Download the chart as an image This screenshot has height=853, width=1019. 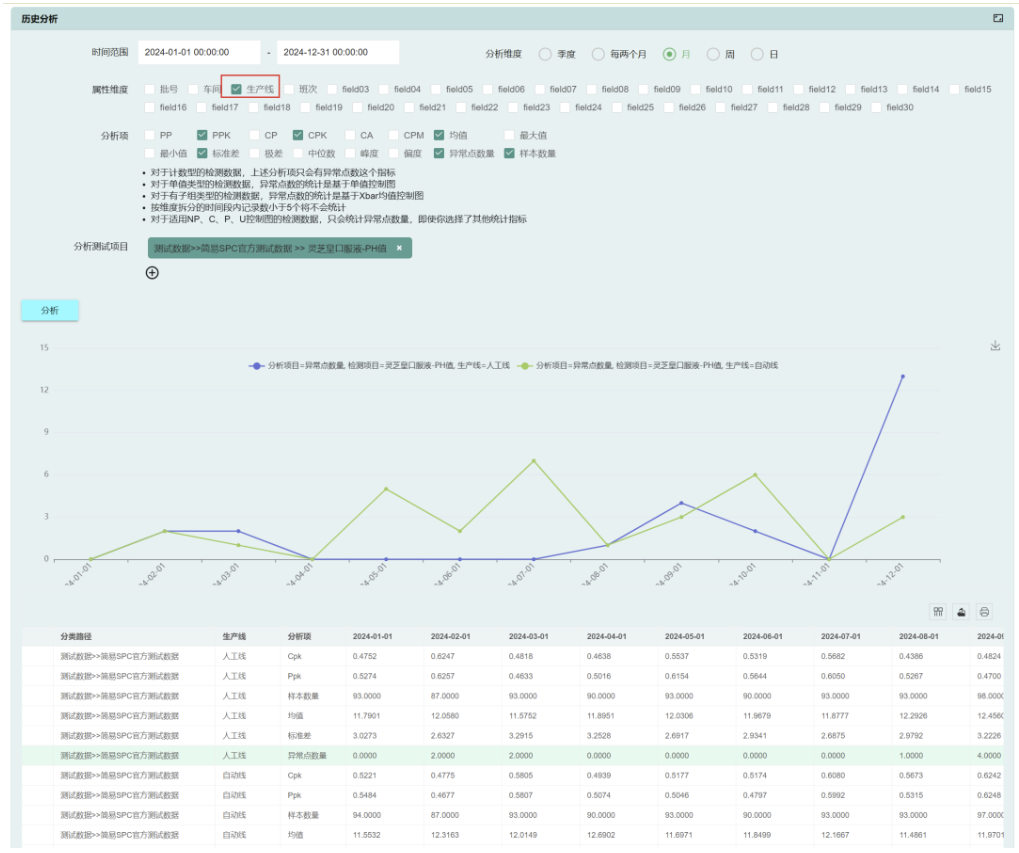coord(995,346)
